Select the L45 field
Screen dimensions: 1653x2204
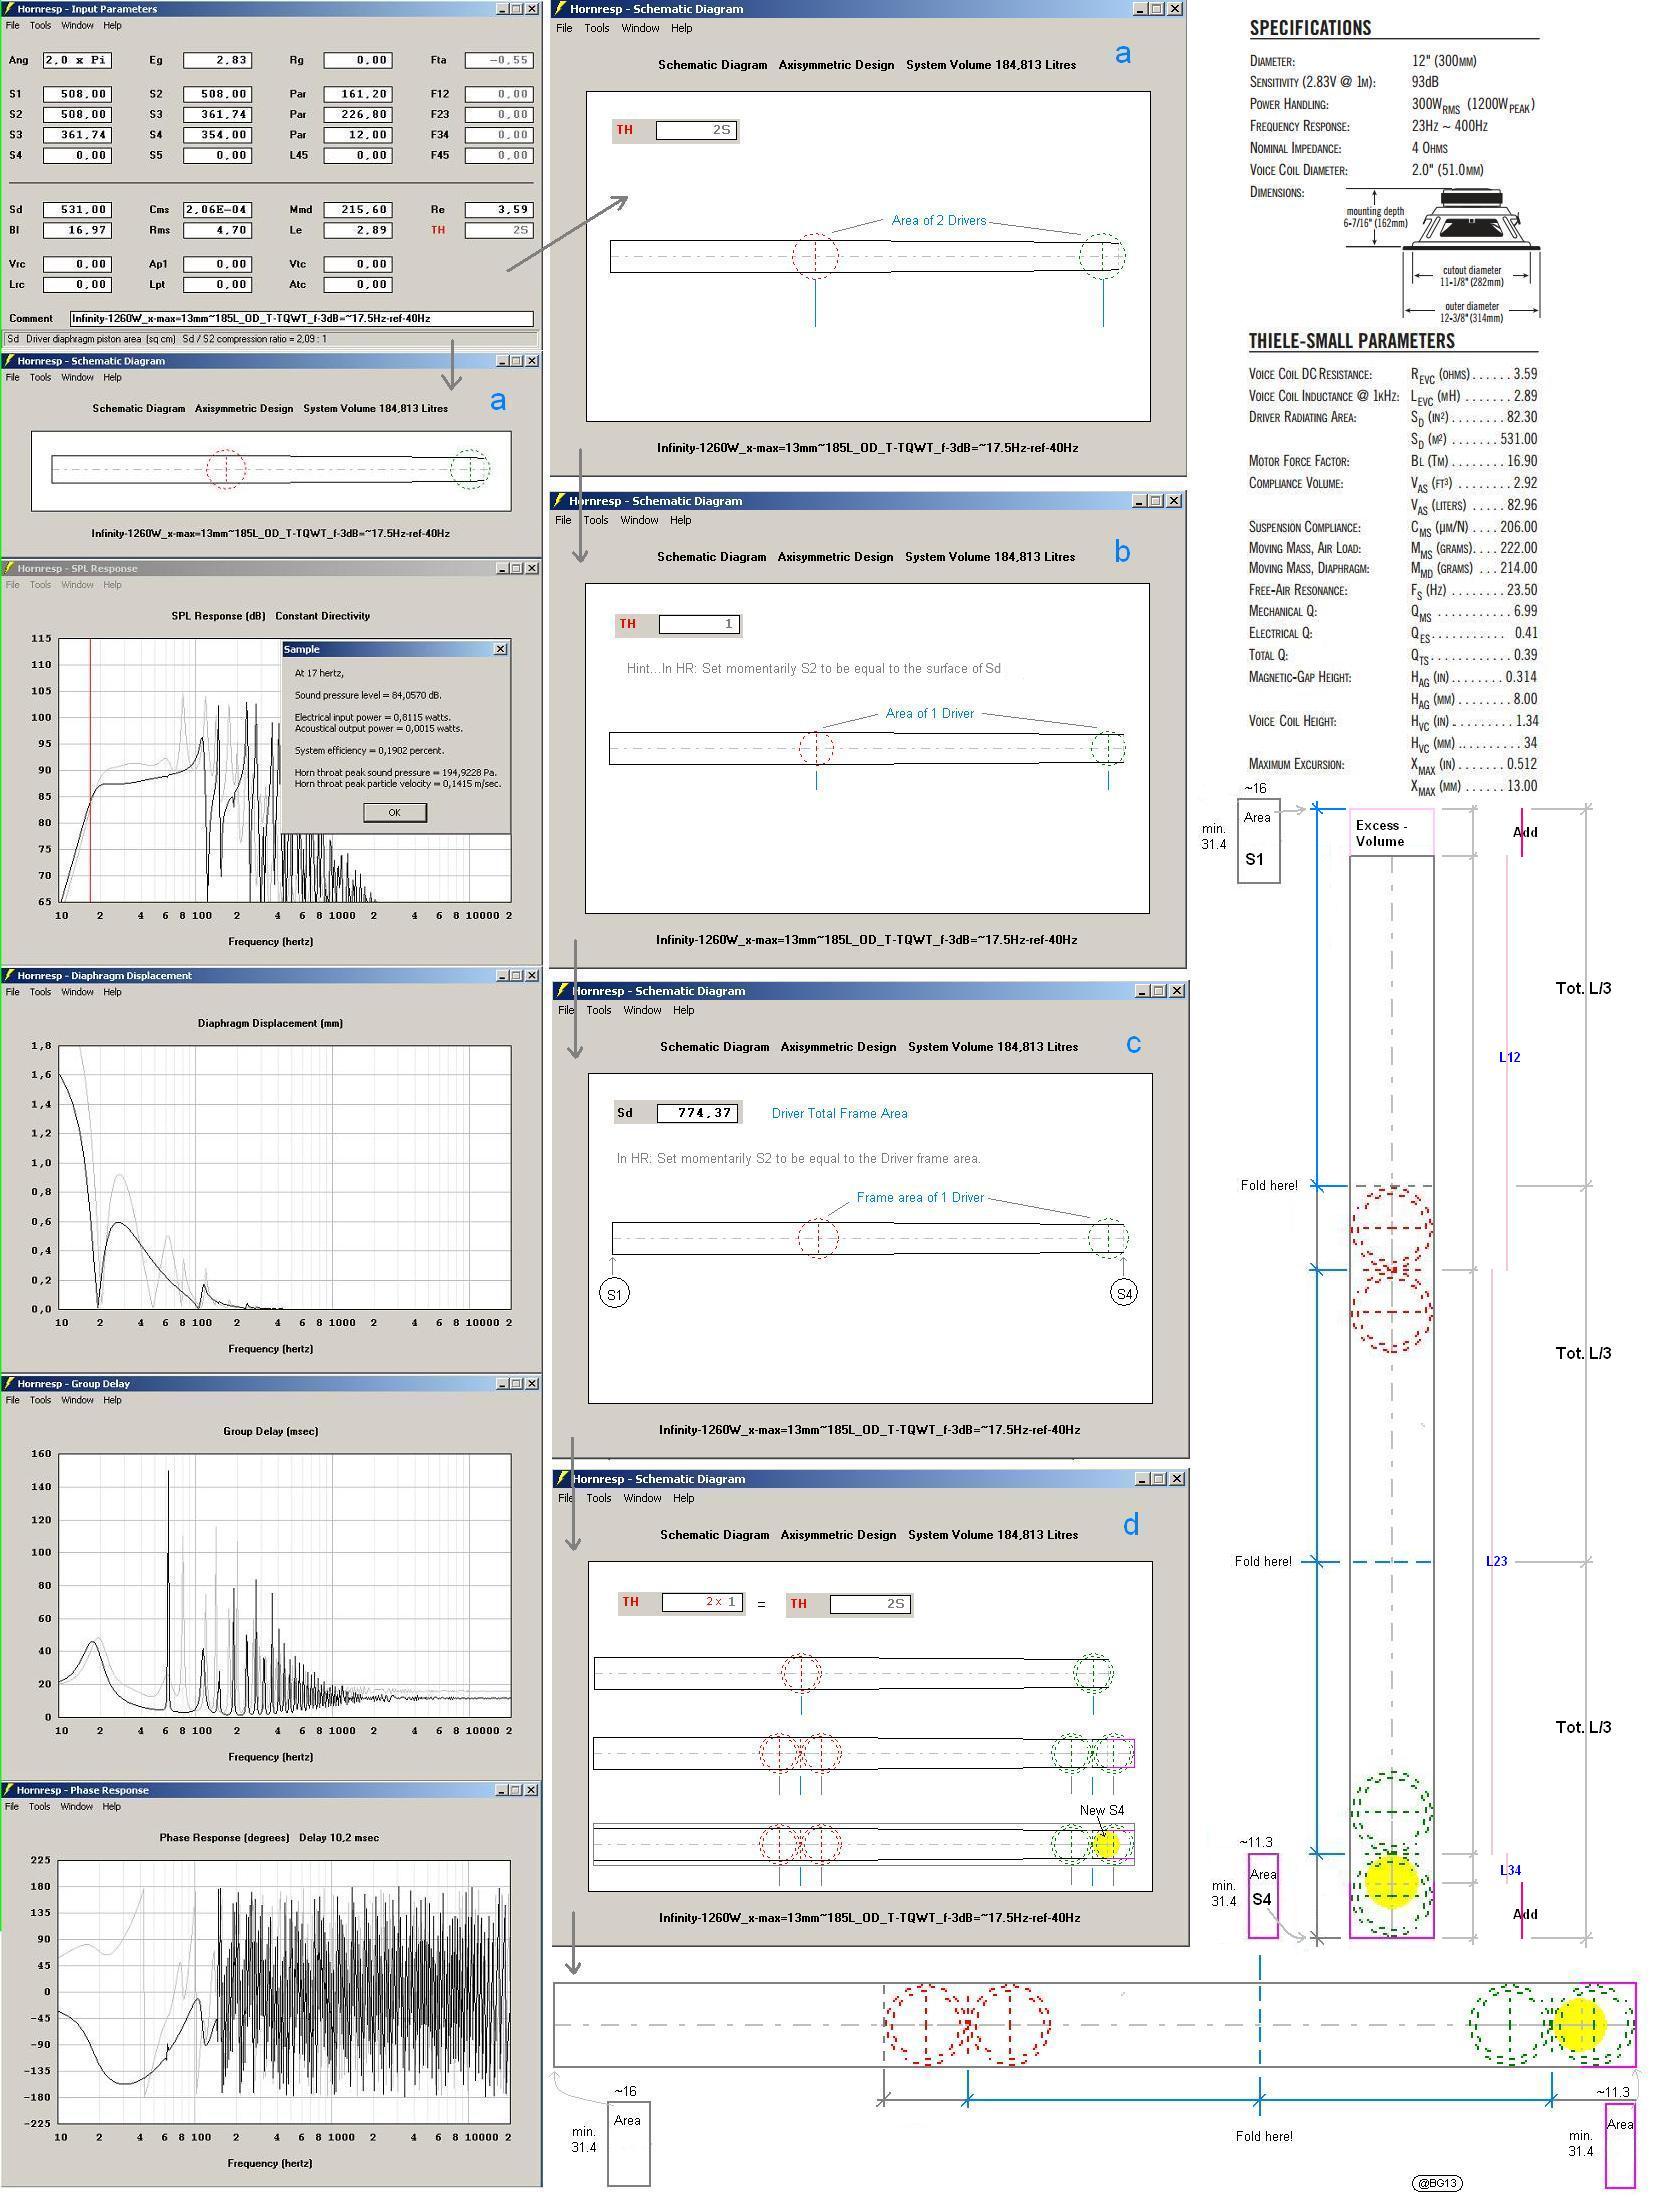358,155
